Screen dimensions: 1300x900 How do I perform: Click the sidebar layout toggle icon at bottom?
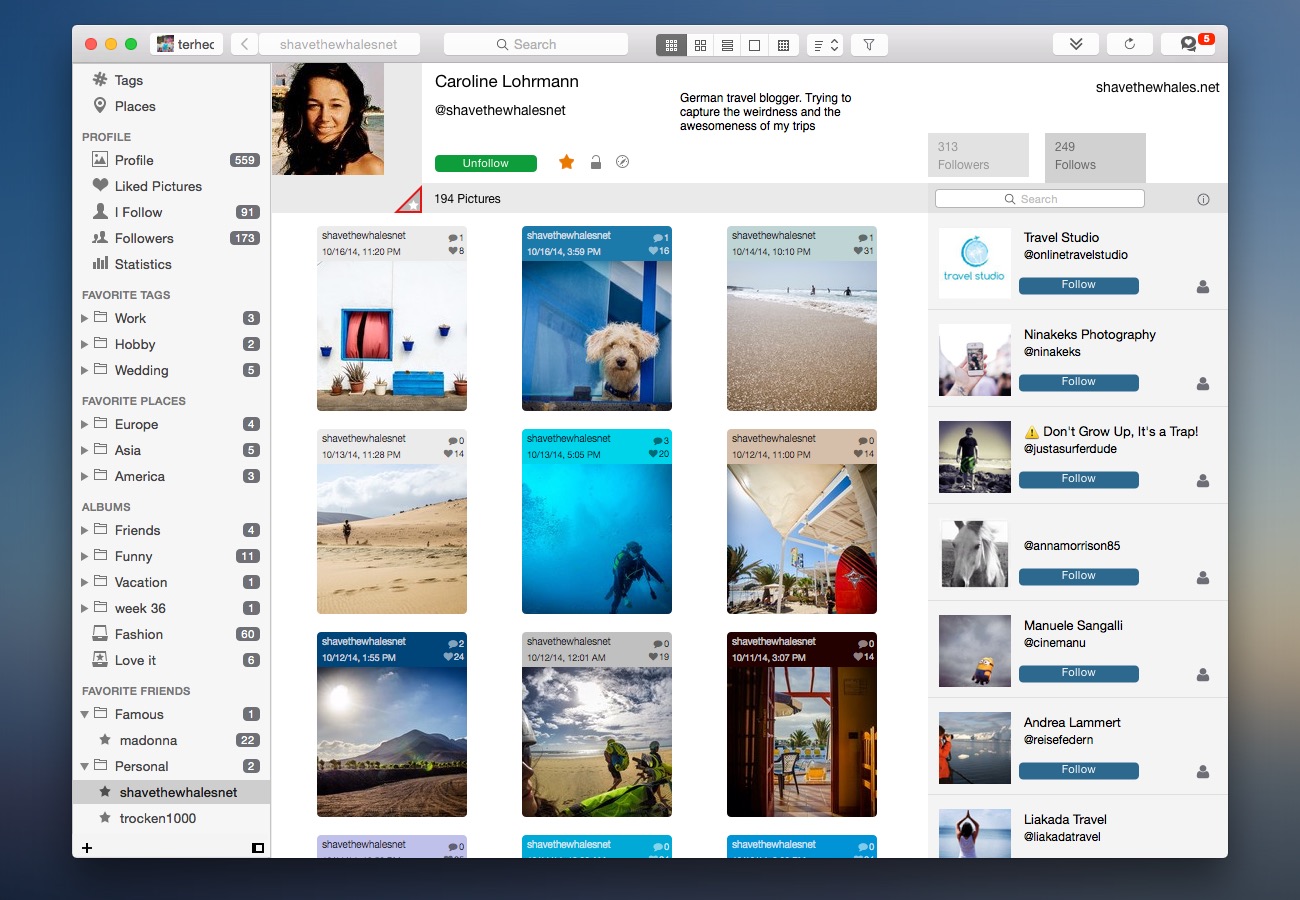pos(258,848)
